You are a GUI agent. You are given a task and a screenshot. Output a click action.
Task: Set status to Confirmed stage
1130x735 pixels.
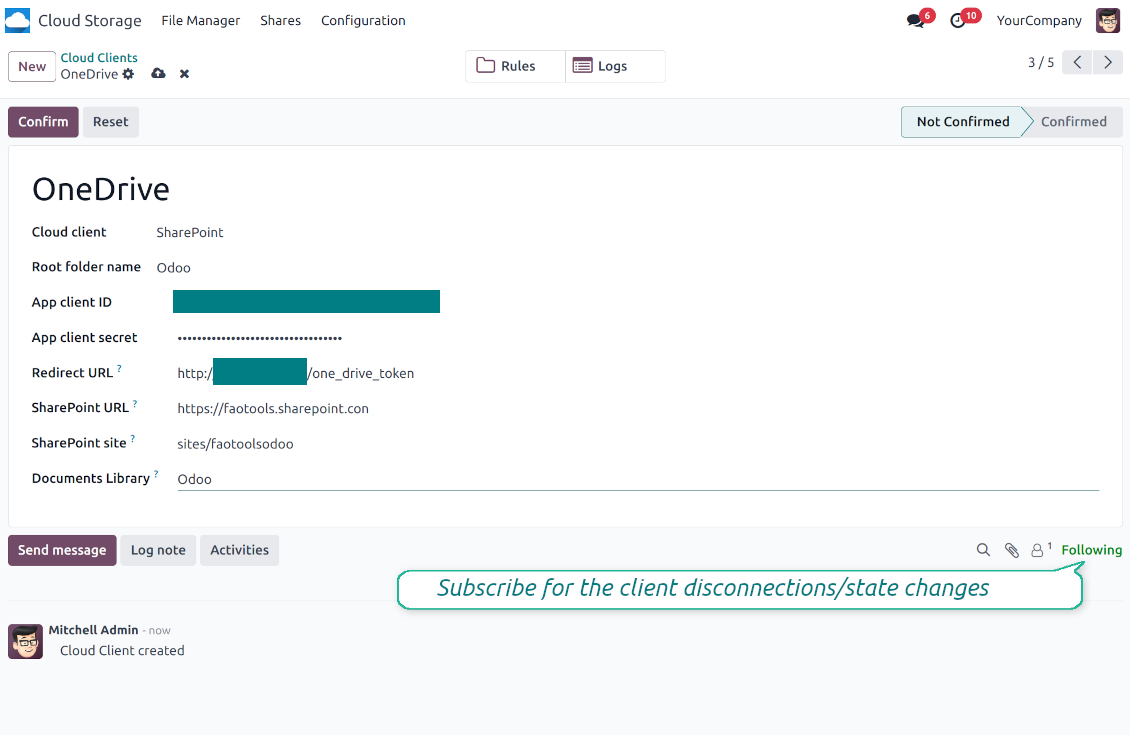(1073, 122)
